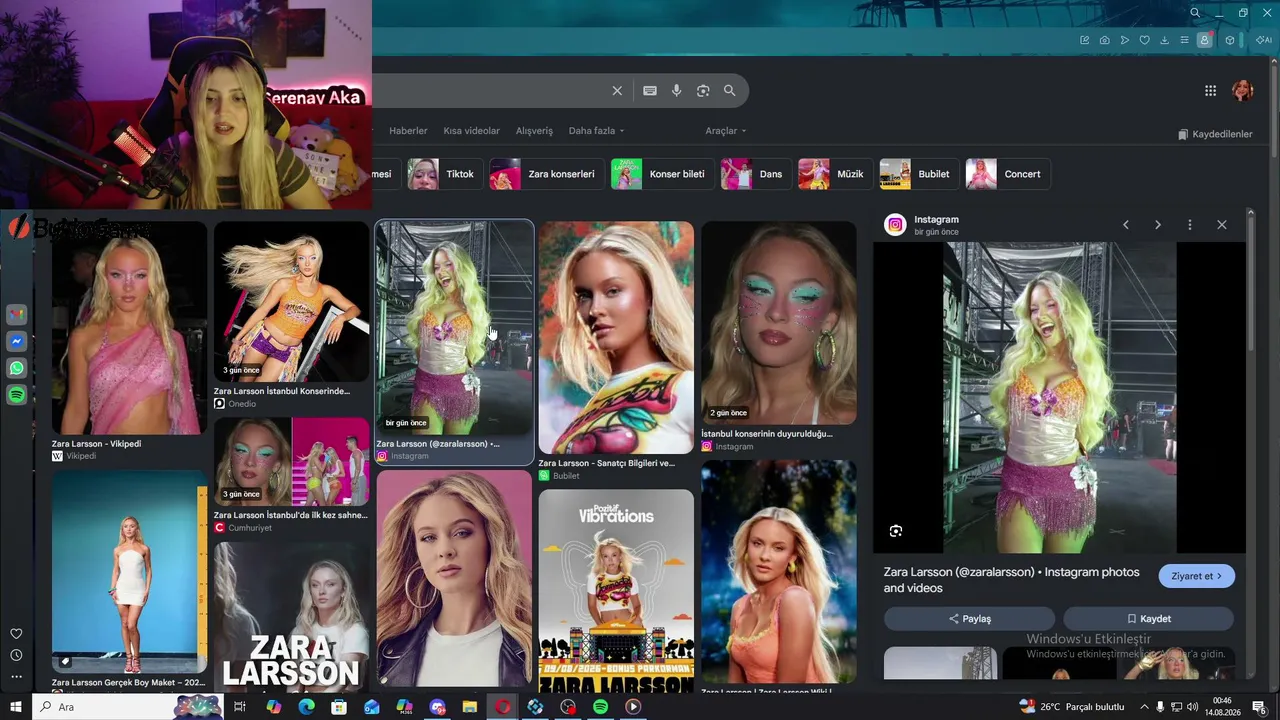This screenshot has width=1280, height=720.
Task: Open Spotify in the Opera sidebar
Action: [x=16, y=395]
